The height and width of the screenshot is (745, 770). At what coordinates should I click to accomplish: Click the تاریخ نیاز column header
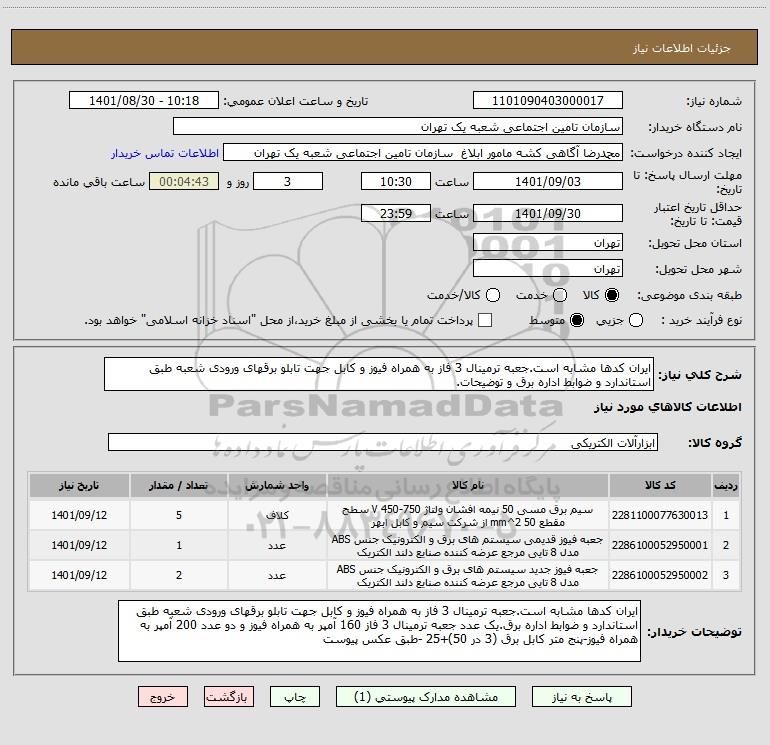point(79,485)
